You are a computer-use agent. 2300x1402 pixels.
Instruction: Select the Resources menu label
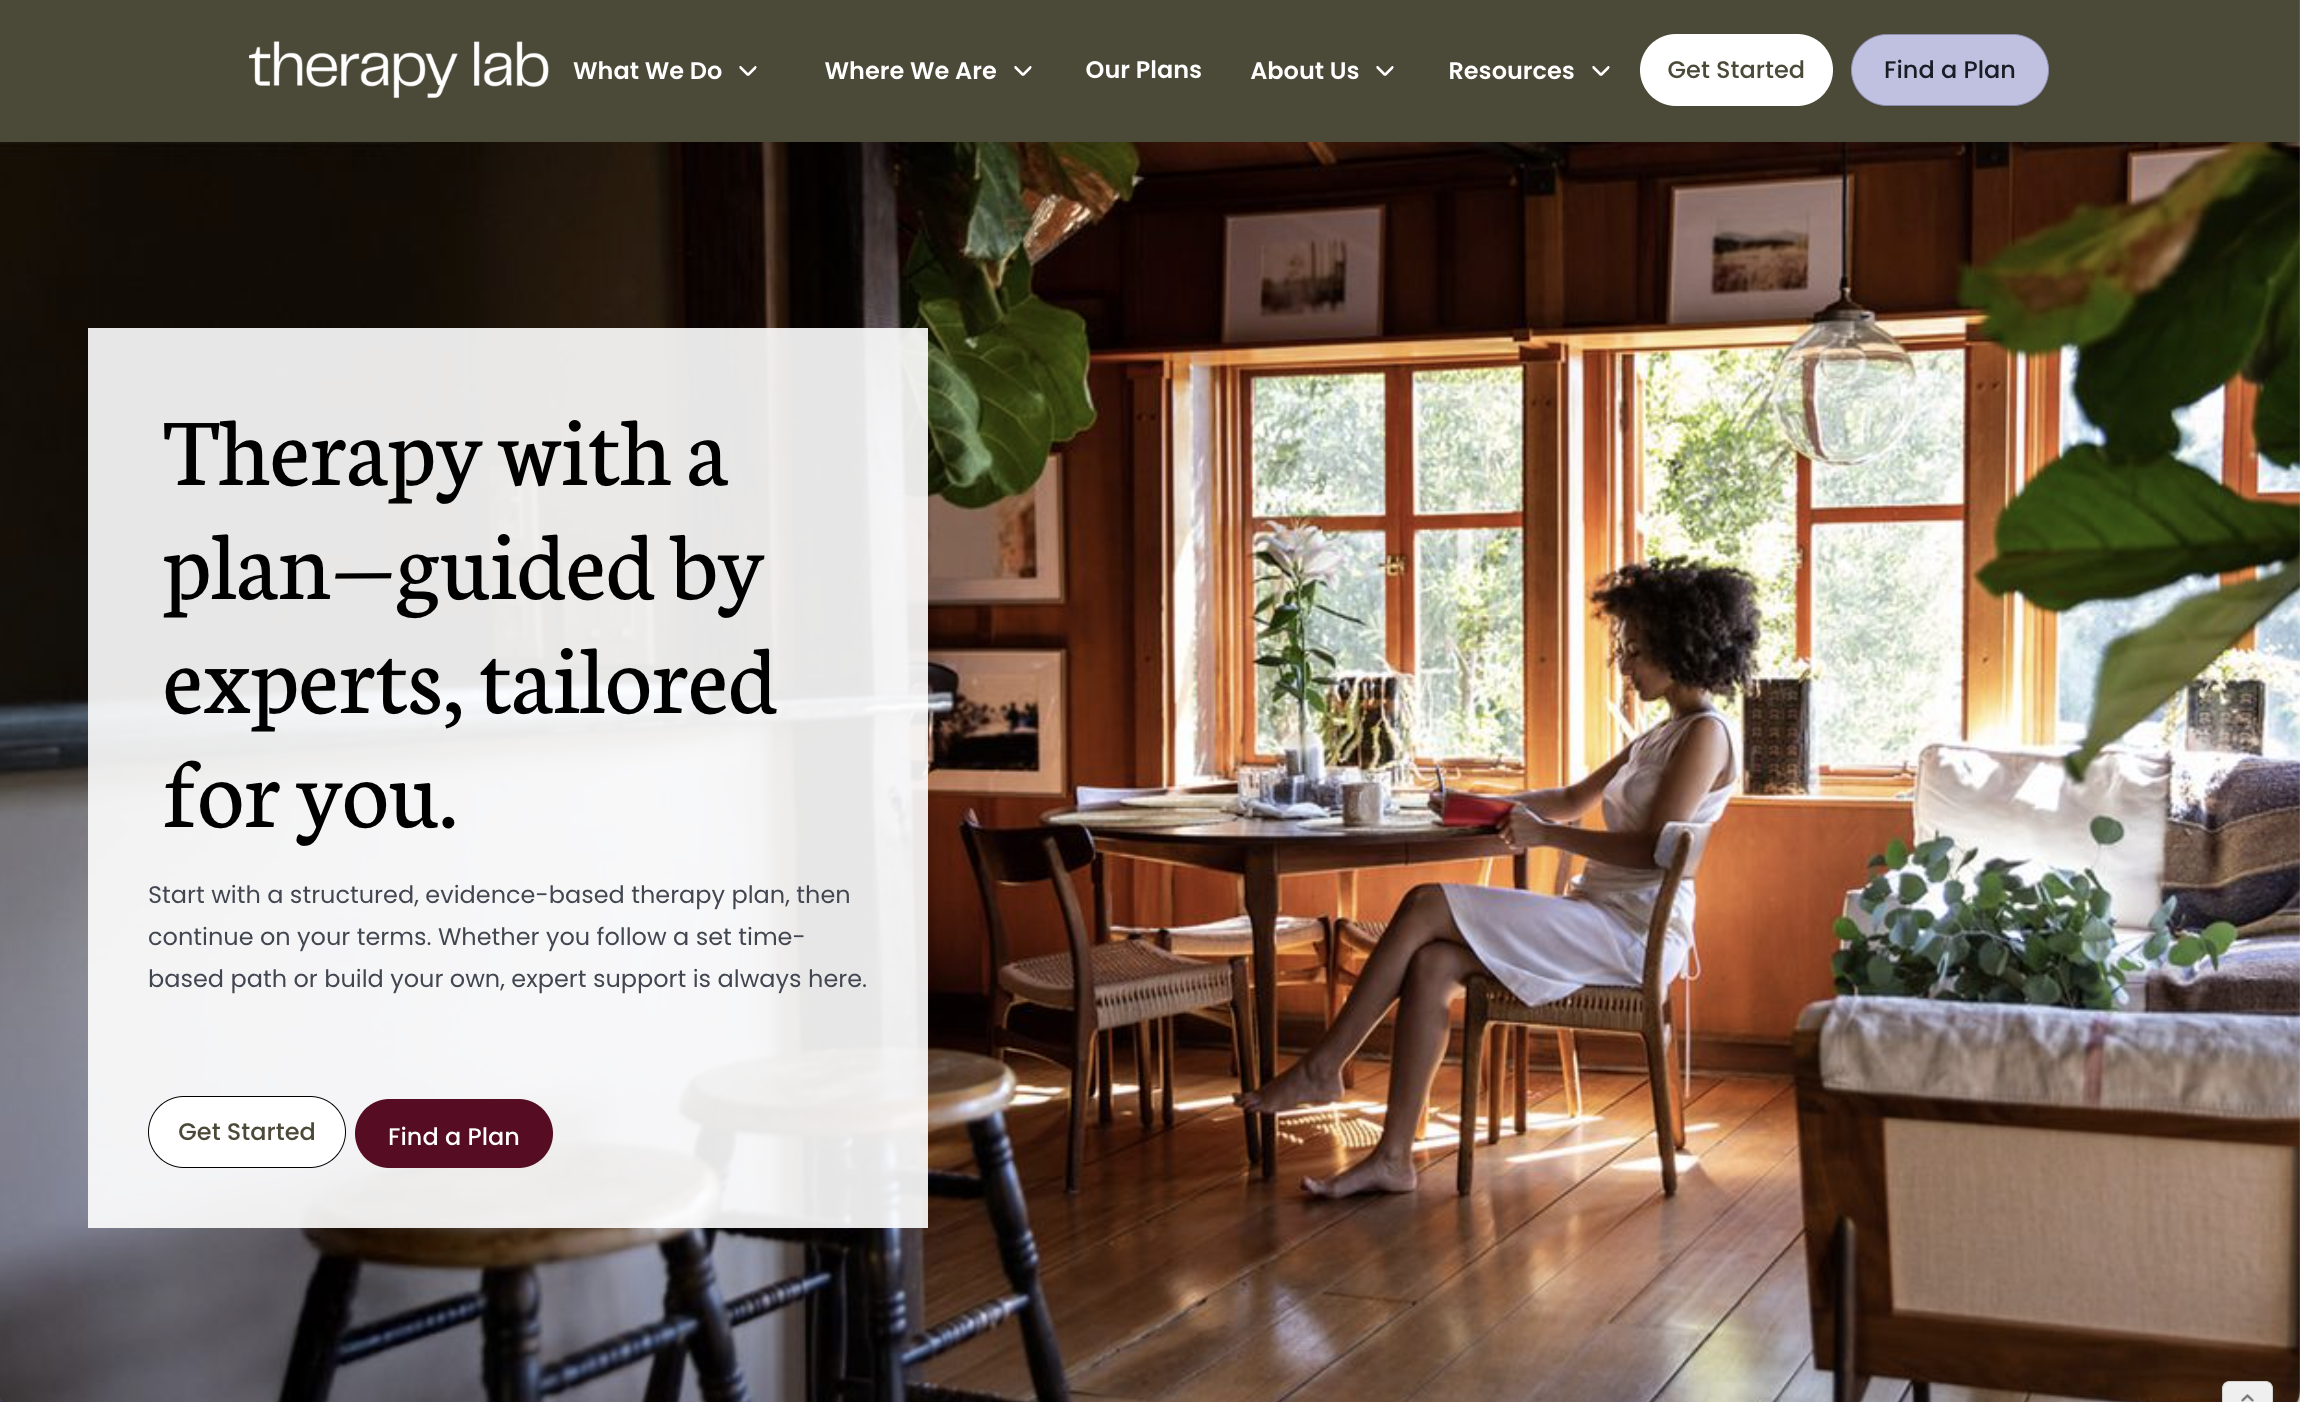[x=1511, y=71]
